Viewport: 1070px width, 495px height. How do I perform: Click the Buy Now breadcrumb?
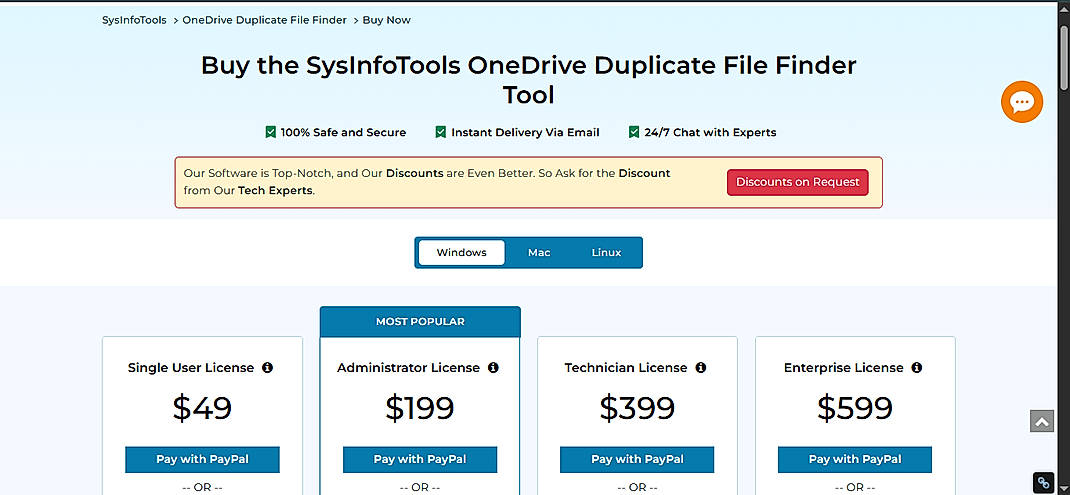[x=387, y=20]
